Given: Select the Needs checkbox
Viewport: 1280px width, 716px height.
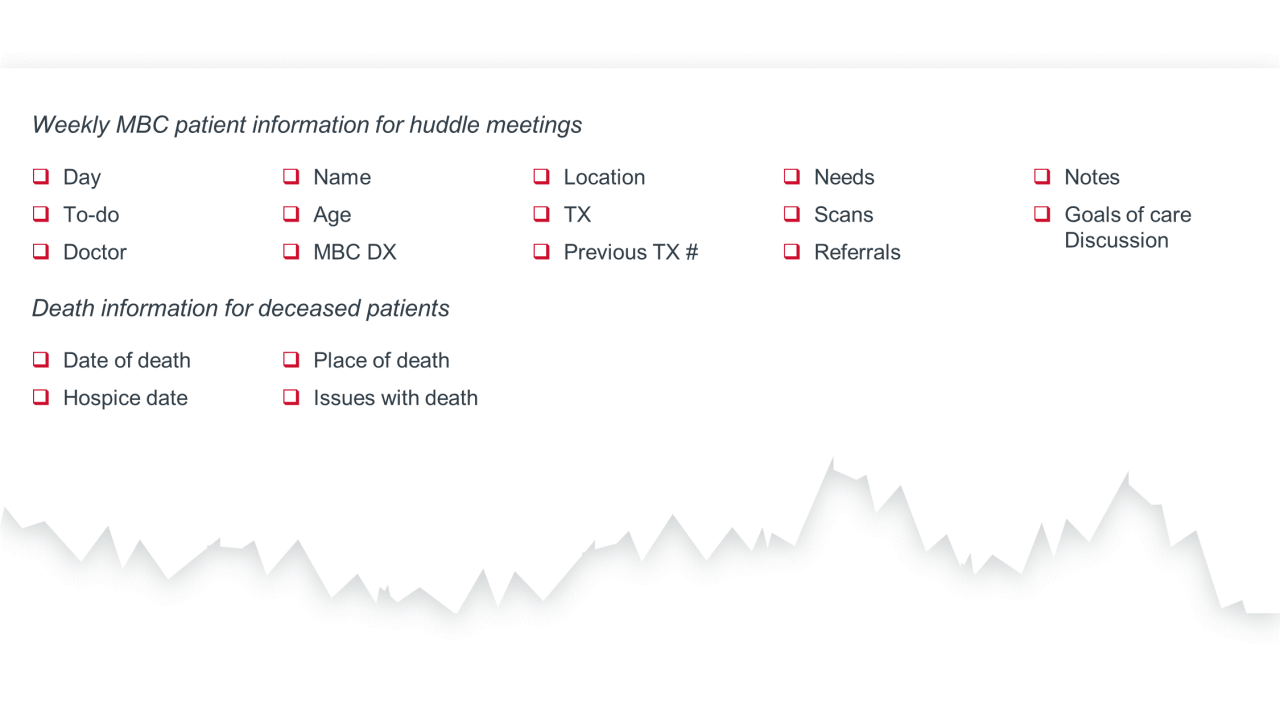Looking at the screenshot, I should click(x=792, y=177).
